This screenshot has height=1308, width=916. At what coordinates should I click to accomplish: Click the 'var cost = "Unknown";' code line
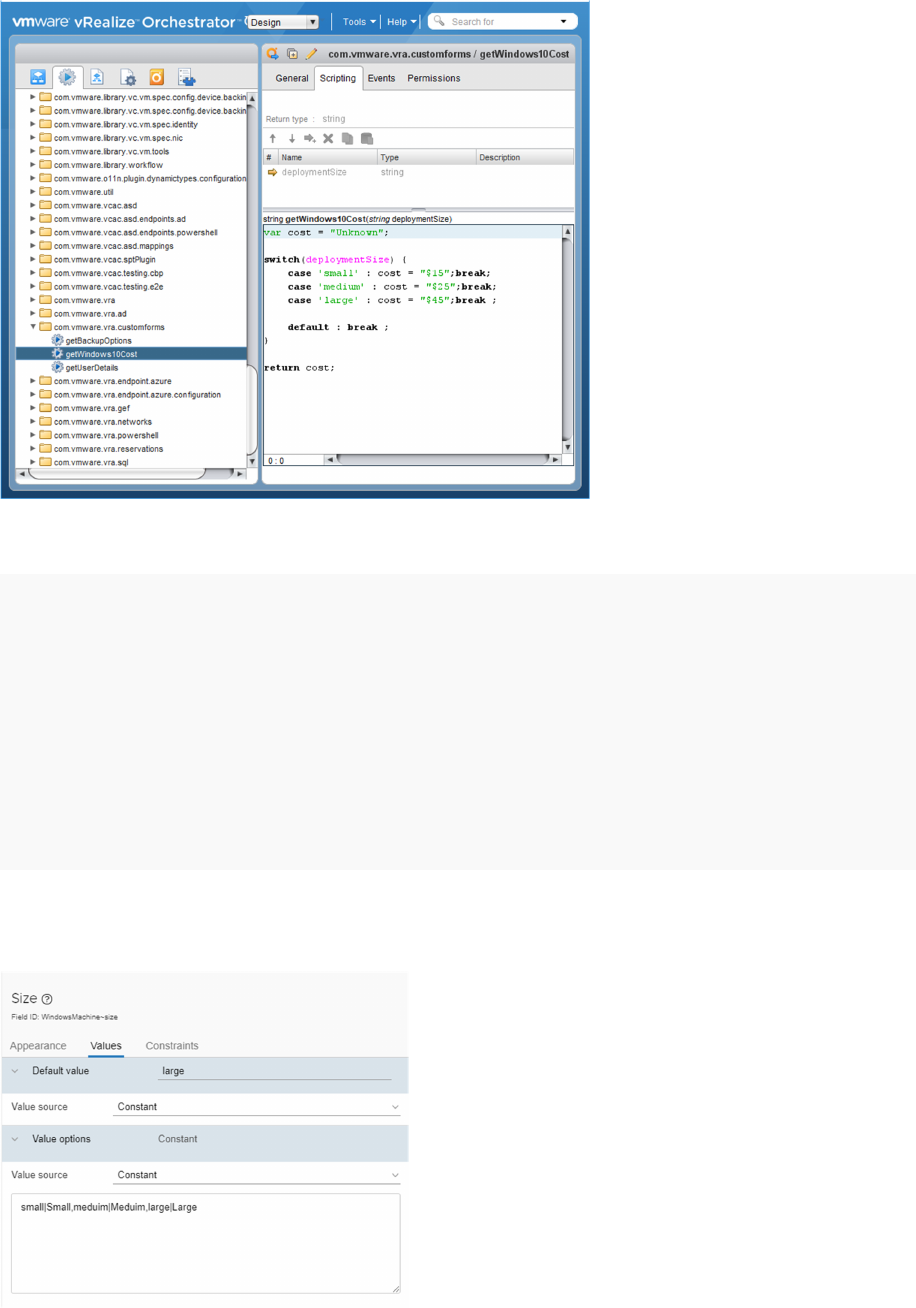click(x=325, y=231)
